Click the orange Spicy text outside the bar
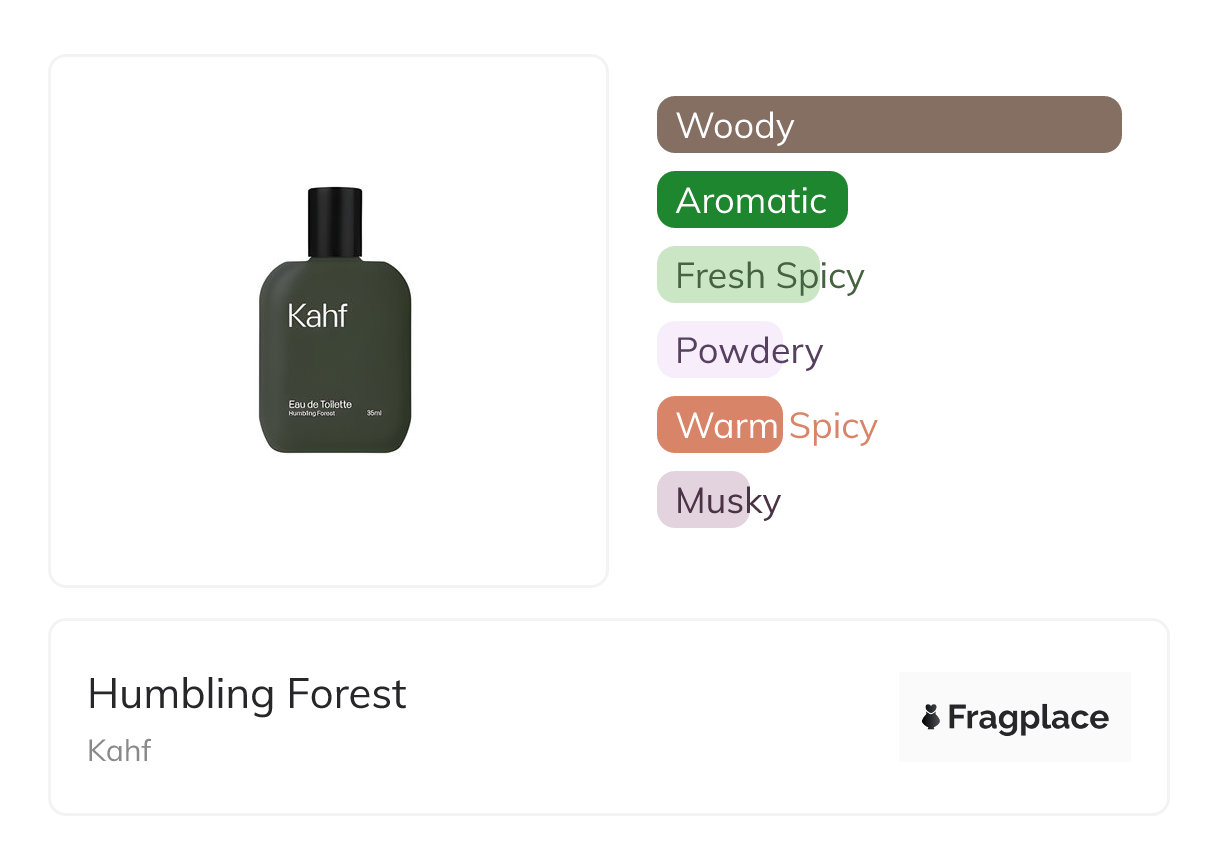1218x864 pixels. click(x=833, y=426)
